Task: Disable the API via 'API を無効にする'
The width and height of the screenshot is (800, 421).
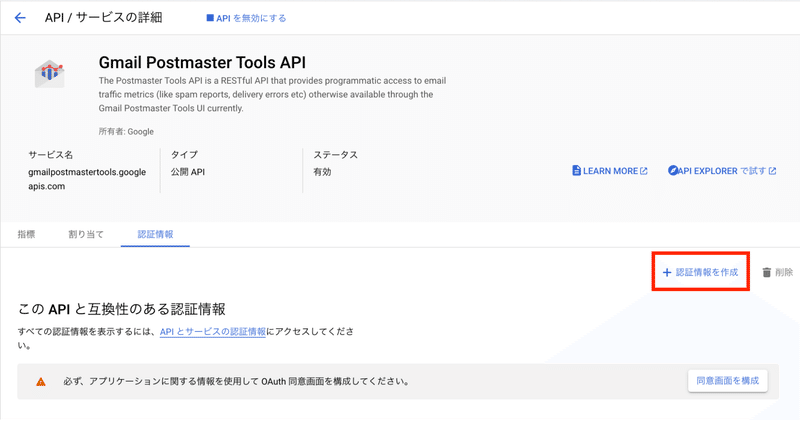Action: click(x=246, y=18)
